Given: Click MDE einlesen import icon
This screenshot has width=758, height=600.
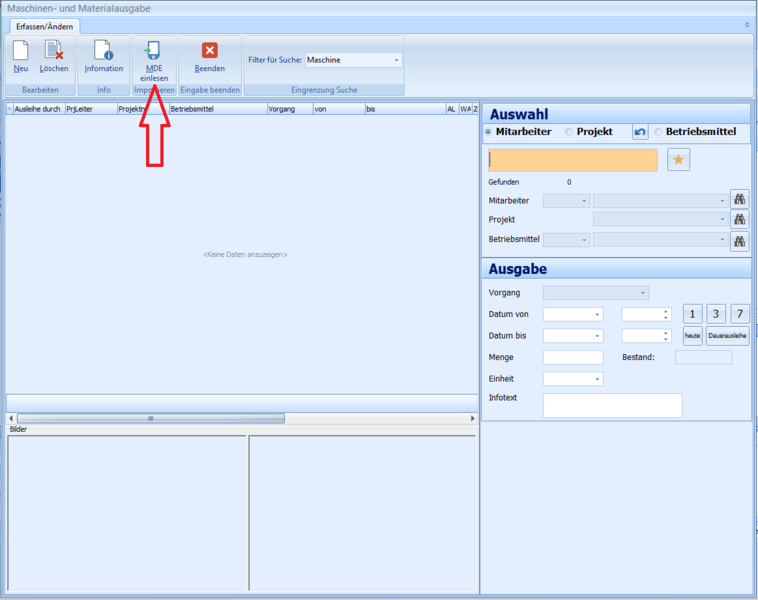Looking at the screenshot, I should (153, 51).
